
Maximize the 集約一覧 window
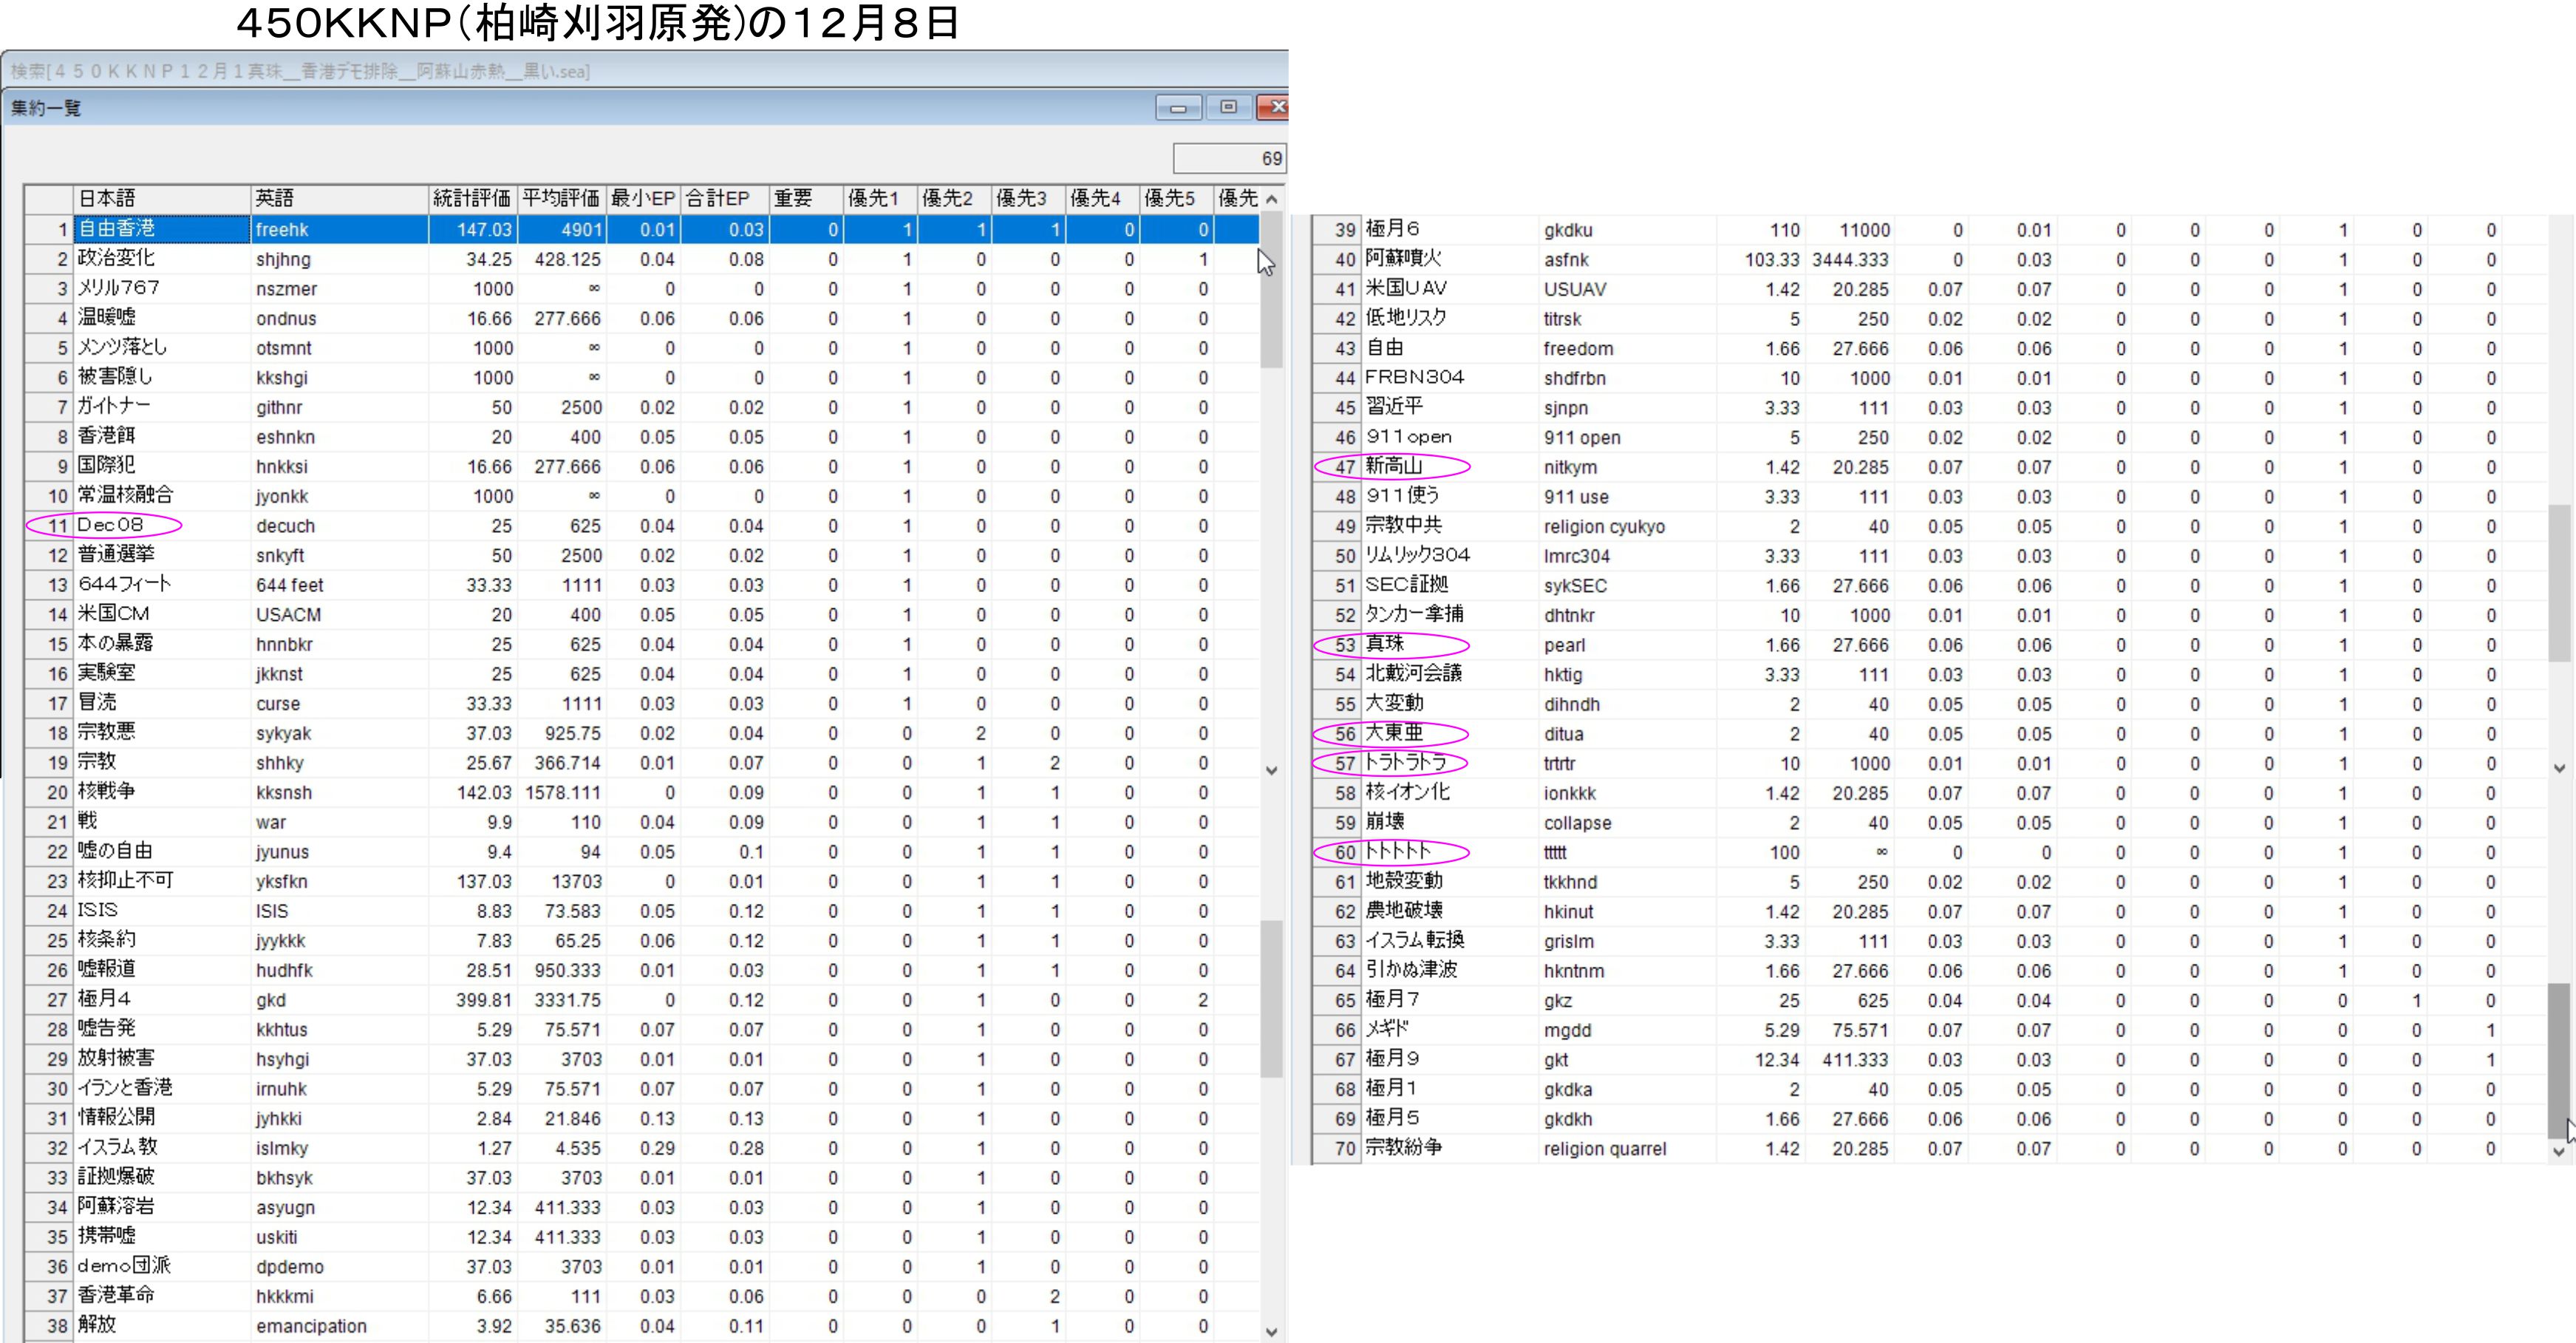[1228, 107]
